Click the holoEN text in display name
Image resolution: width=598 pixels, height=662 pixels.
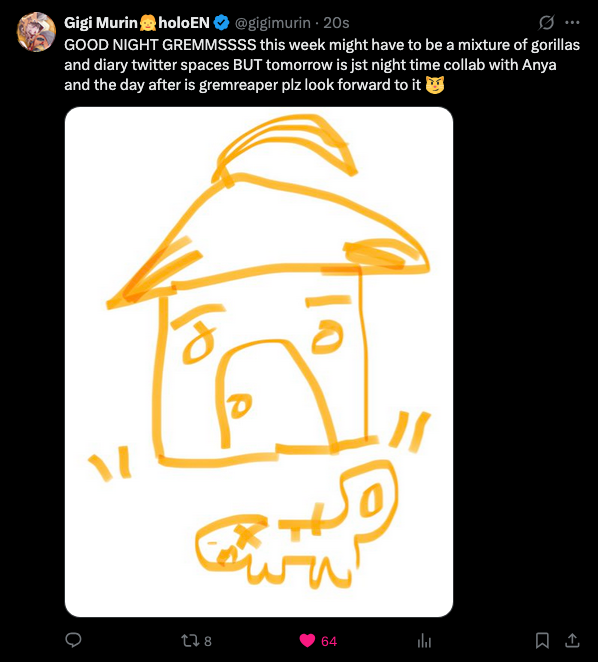[x=184, y=23]
